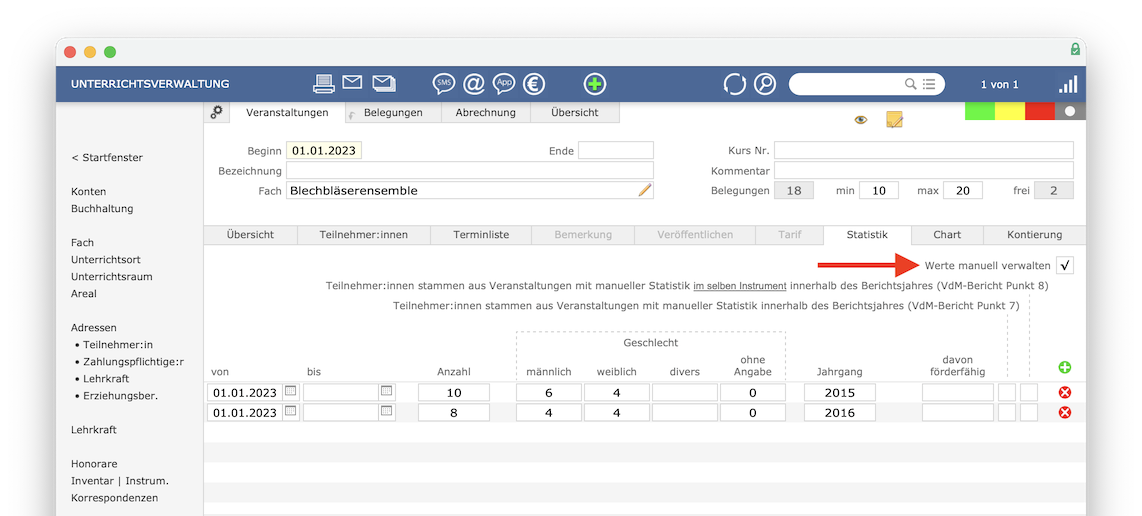Click the green plus new record icon
The height and width of the screenshot is (516, 1142).
pyautogui.click(x=595, y=84)
